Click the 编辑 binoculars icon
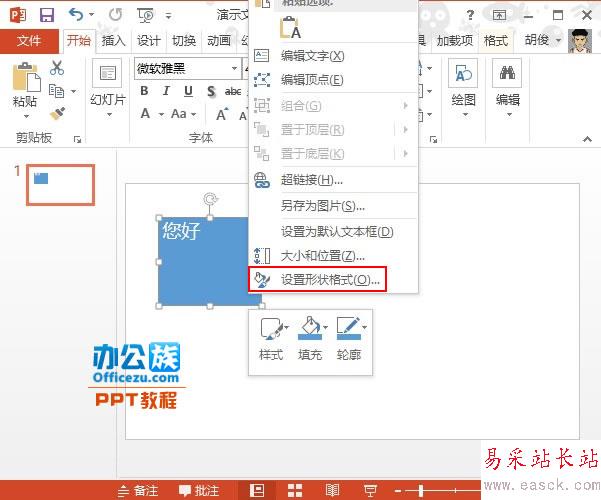The height and width of the screenshot is (500, 601). coord(507,73)
